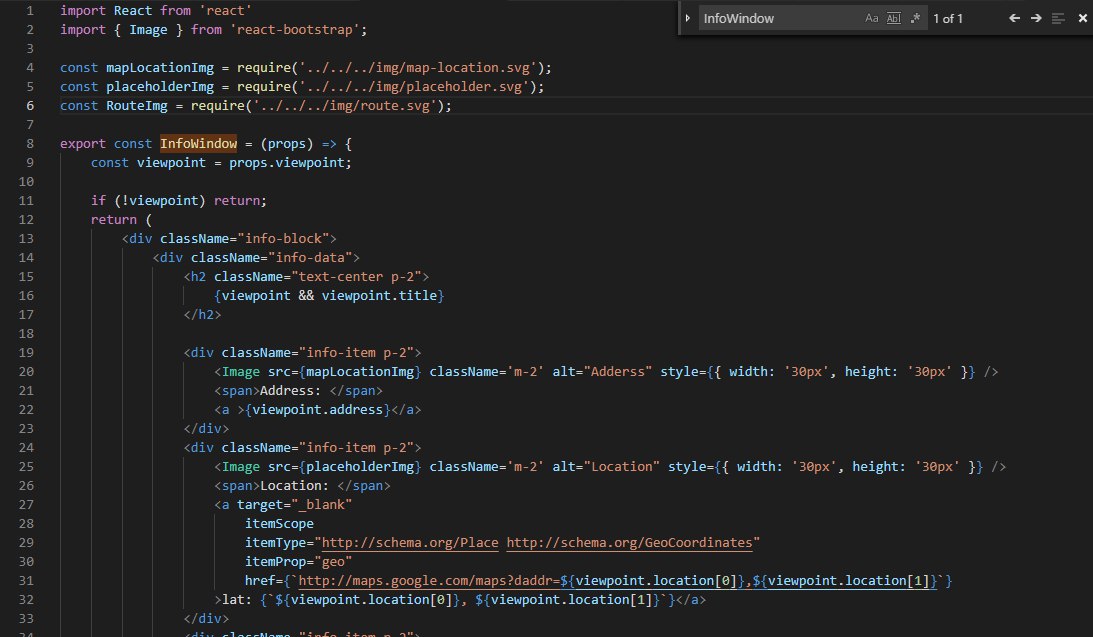The image size is (1093, 637).
Task: Click itemProp="geo" attribute
Action: pyautogui.click(x=298, y=562)
